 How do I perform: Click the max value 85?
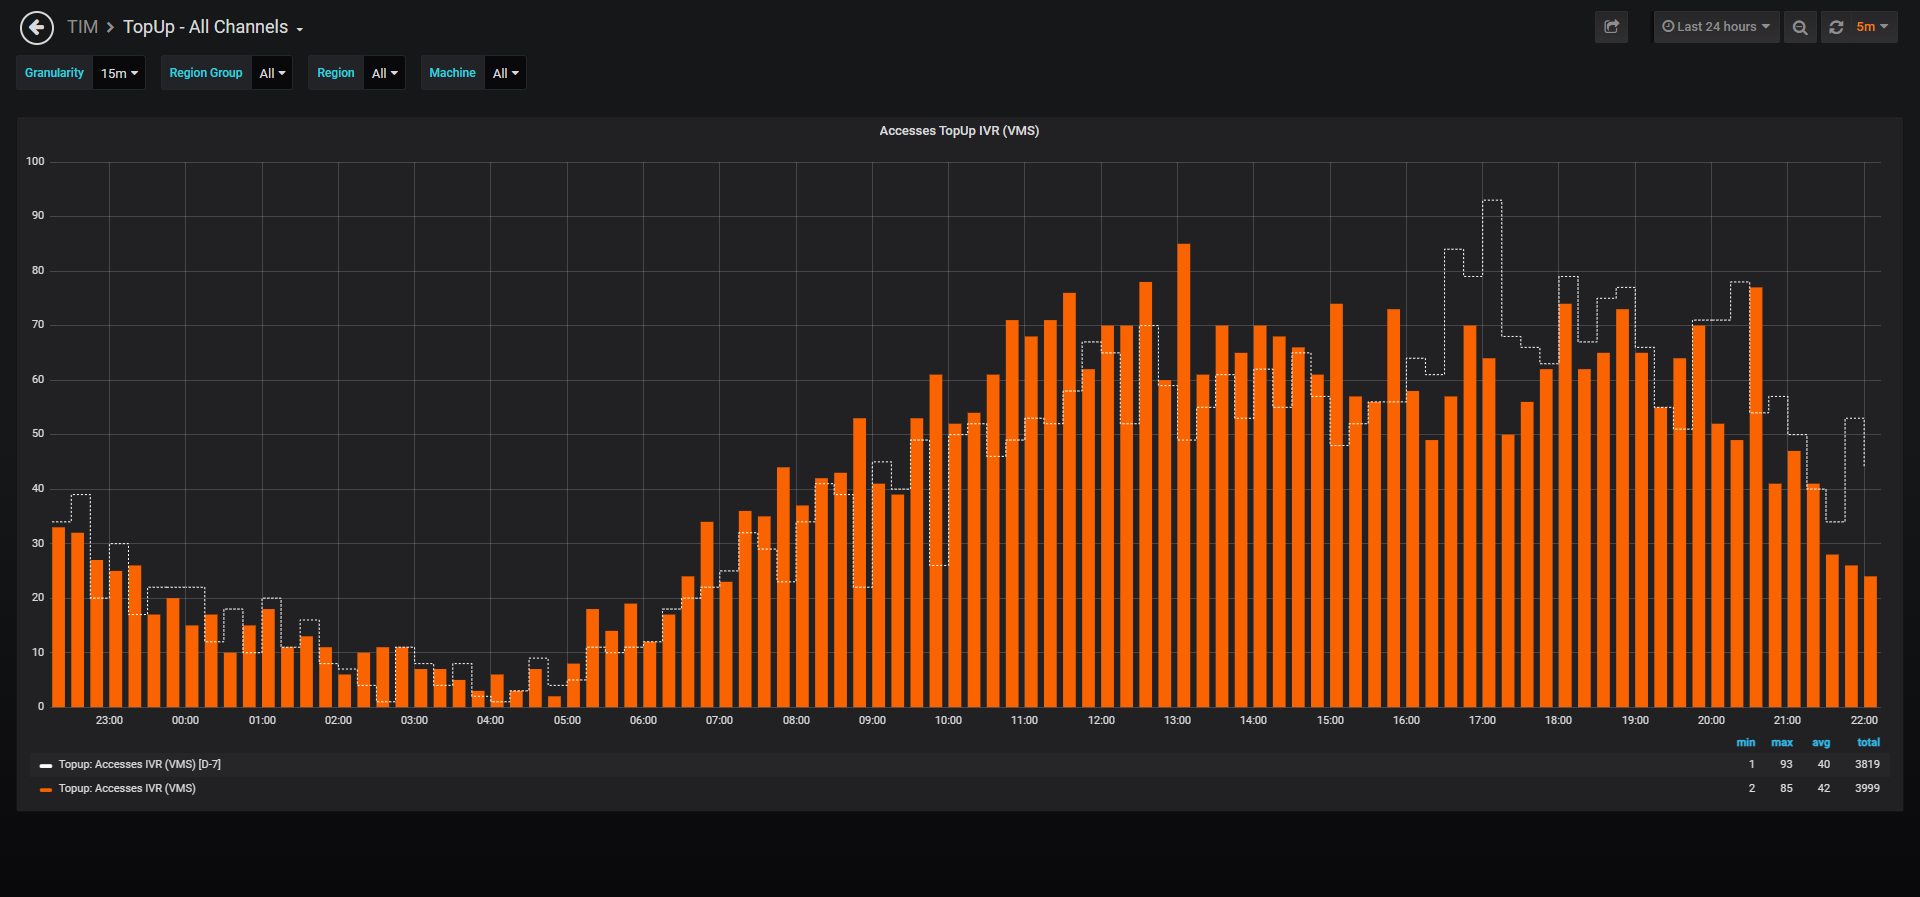(1786, 789)
